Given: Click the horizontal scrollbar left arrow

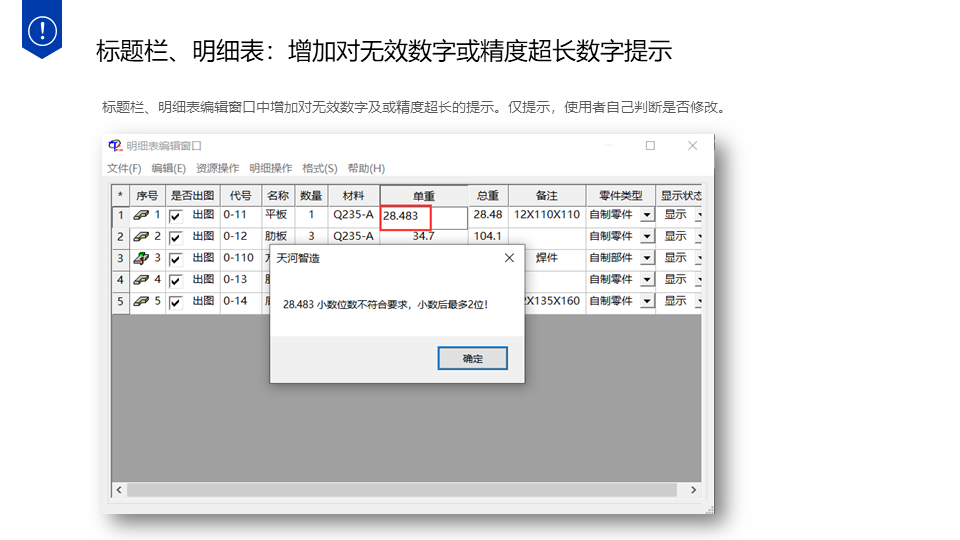Looking at the screenshot, I should (x=119, y=490).
